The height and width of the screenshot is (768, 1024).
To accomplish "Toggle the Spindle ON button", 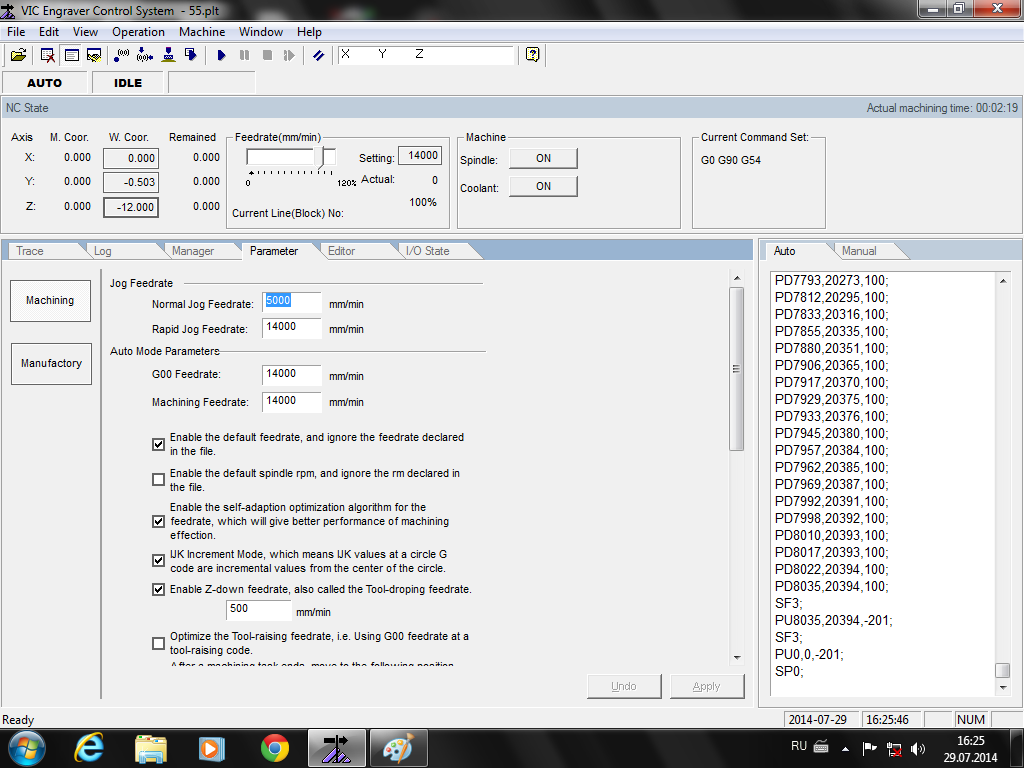I will click(x=543, y=159).
